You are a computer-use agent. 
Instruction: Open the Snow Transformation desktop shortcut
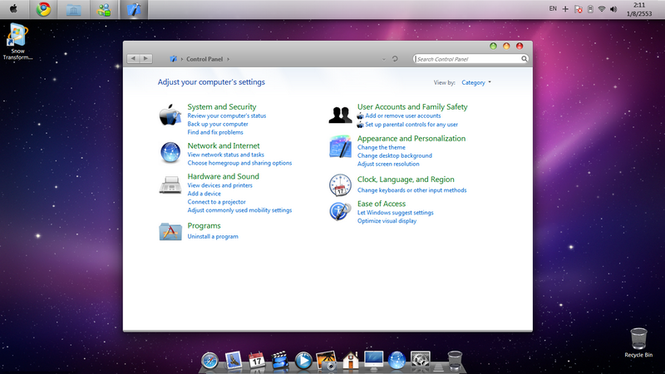tap(17, 42)
